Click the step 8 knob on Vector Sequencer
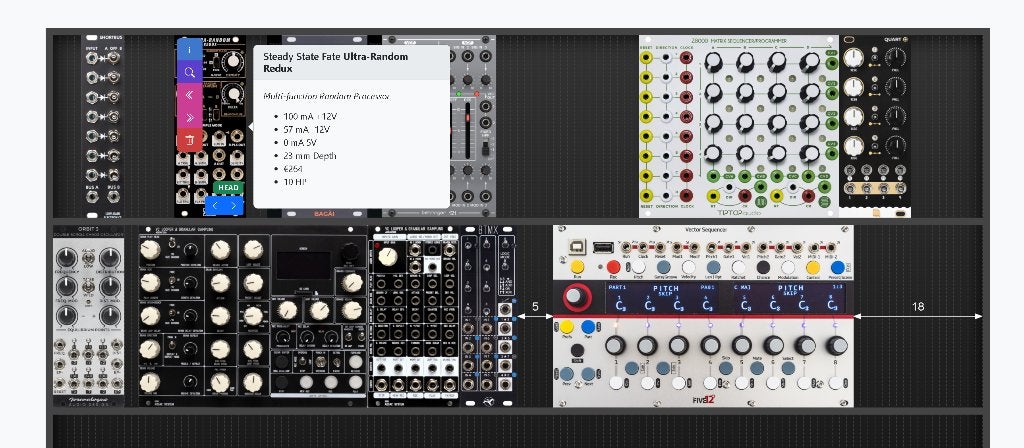Viewport: 1024px width, 448px height. [x=837, y=345]
